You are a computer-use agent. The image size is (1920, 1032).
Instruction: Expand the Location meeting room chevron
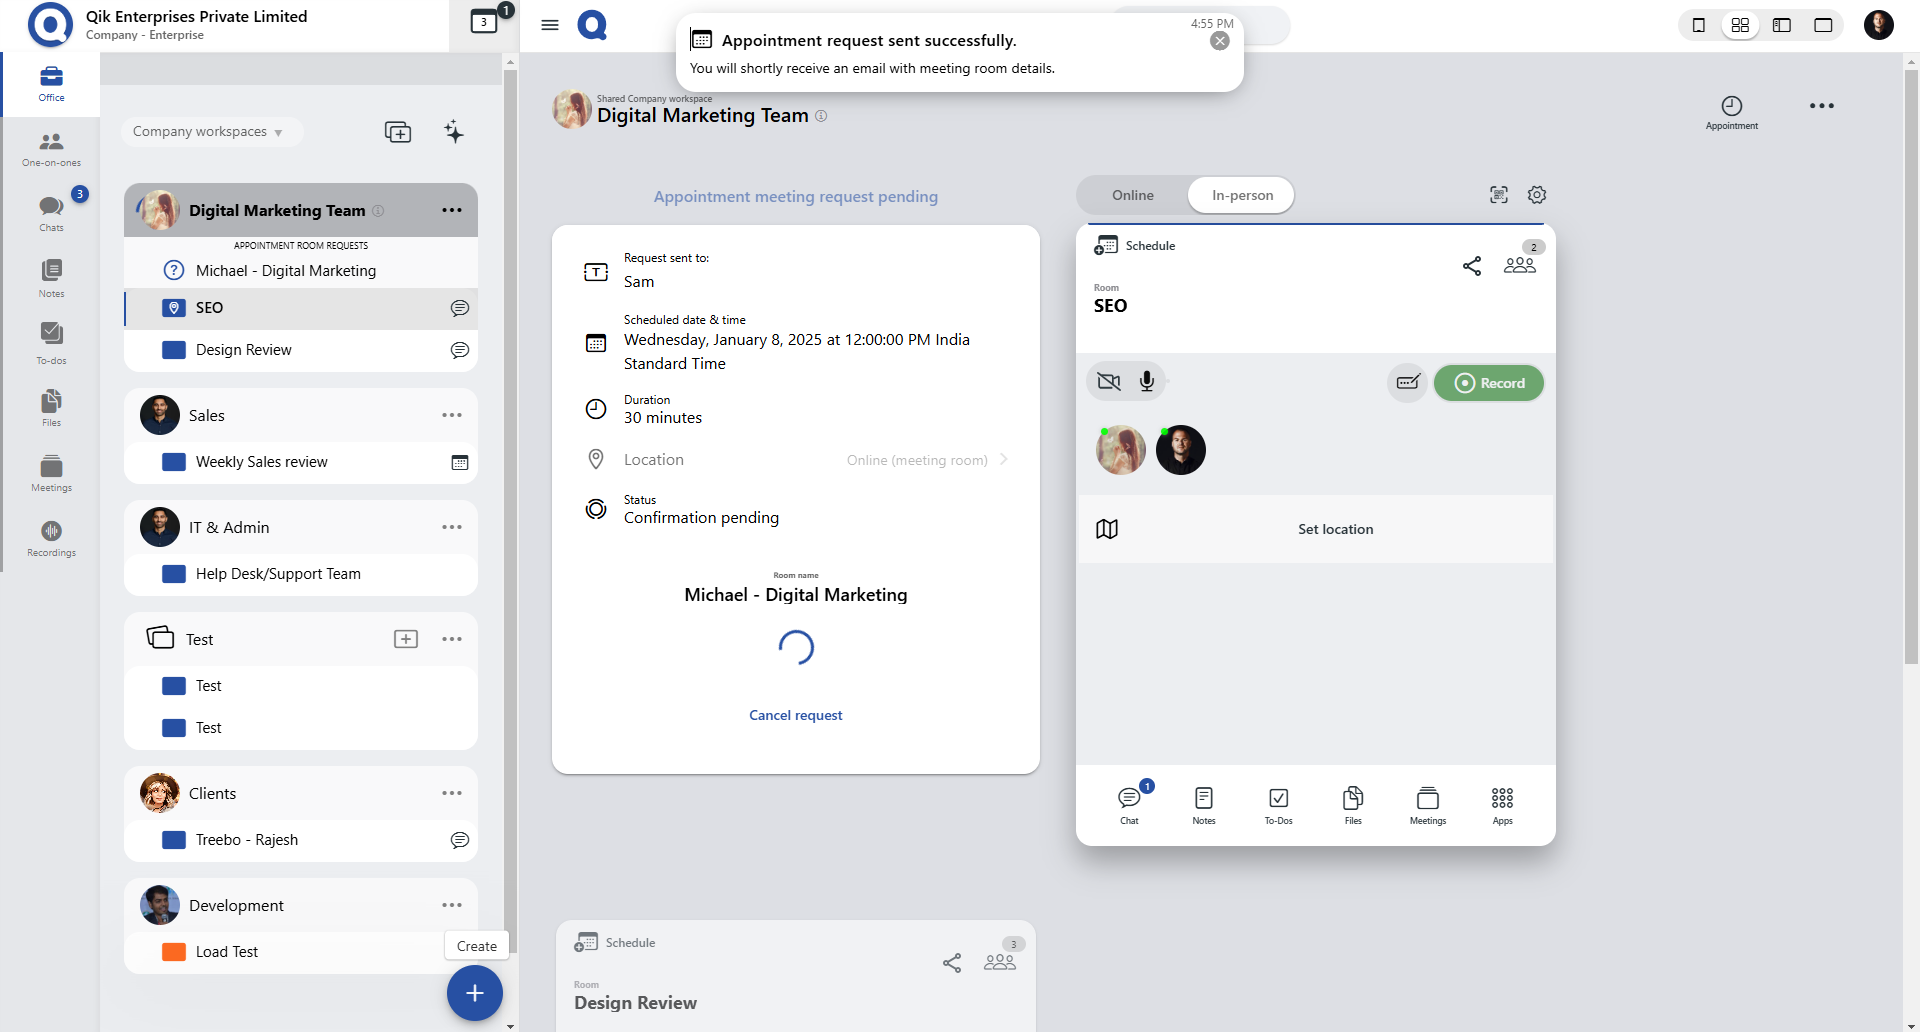1003,460
